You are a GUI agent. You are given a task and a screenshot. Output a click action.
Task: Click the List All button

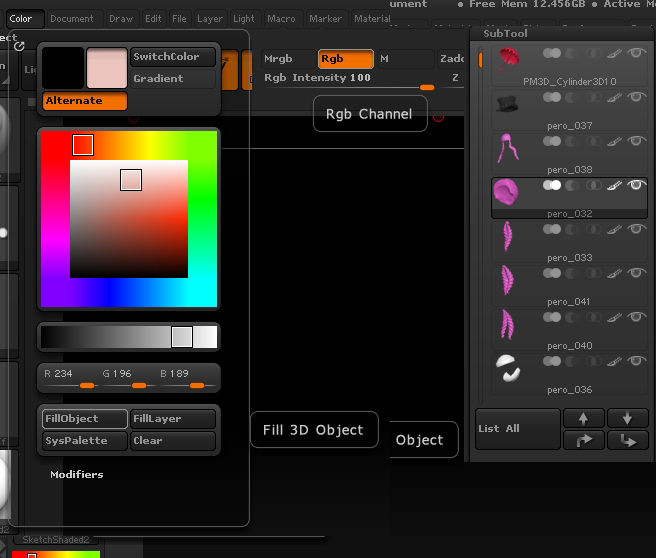click(518, 429)
